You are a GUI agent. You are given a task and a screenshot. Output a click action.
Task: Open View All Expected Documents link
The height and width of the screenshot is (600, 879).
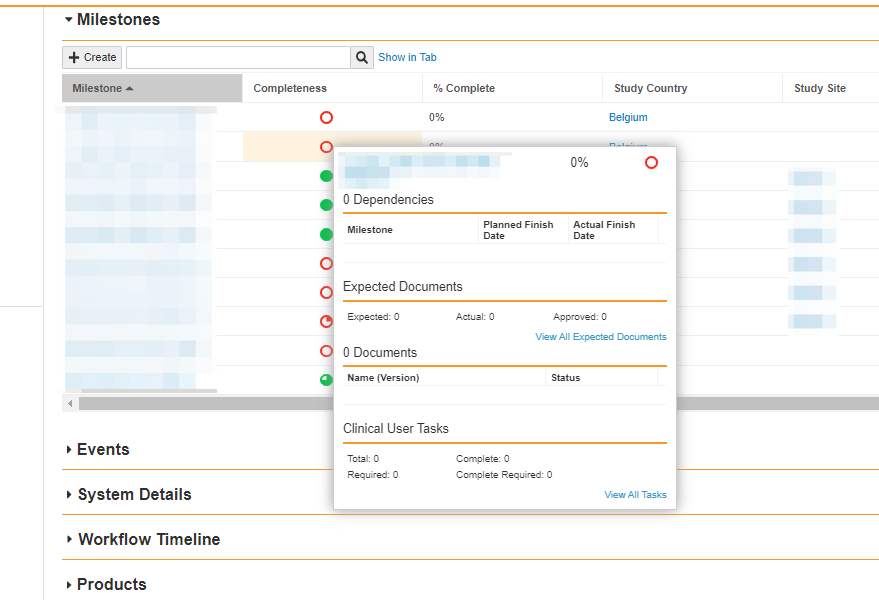(600, 337)
